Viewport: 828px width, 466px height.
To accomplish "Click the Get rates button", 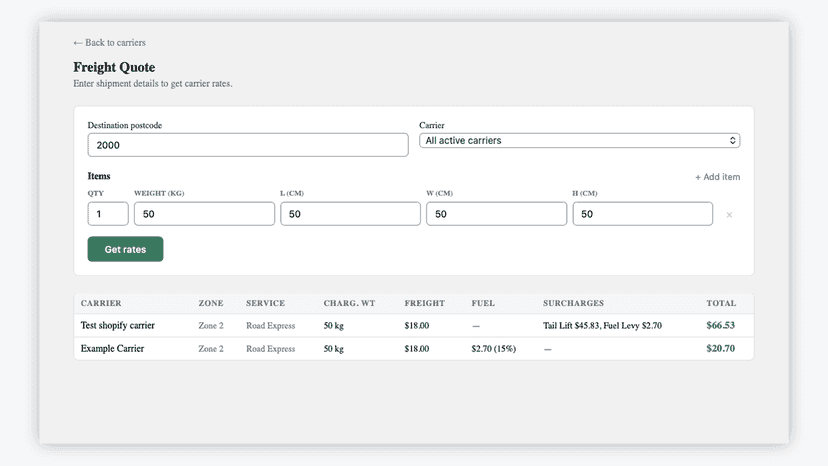I will pos(125,249).
